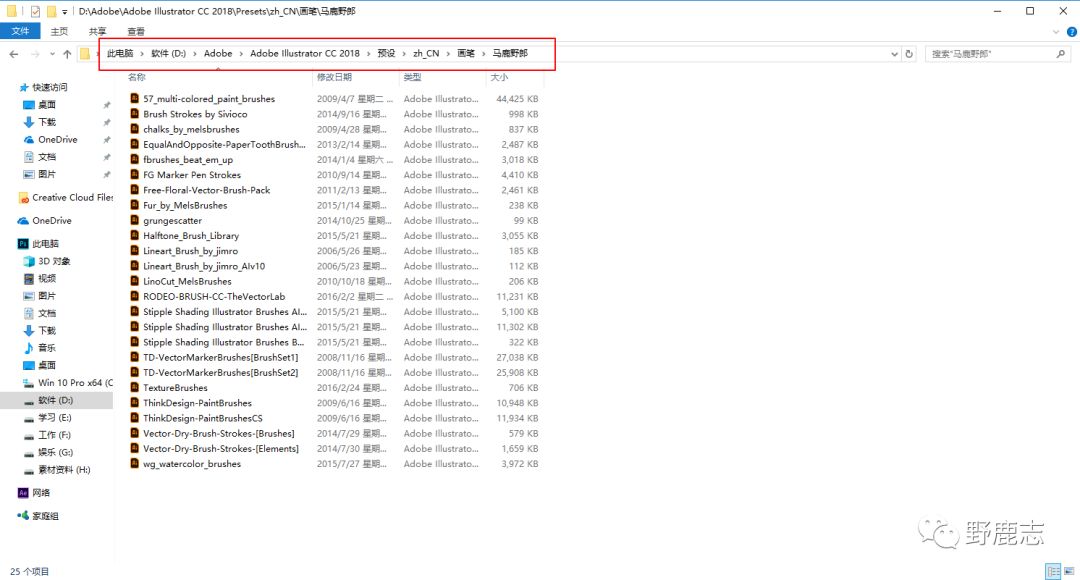The width and height of the screenshot is (1080, 580).
Task: Select Halftone_Brush_Library file icon
Action: pyautogui.click(x=134, y=236)
